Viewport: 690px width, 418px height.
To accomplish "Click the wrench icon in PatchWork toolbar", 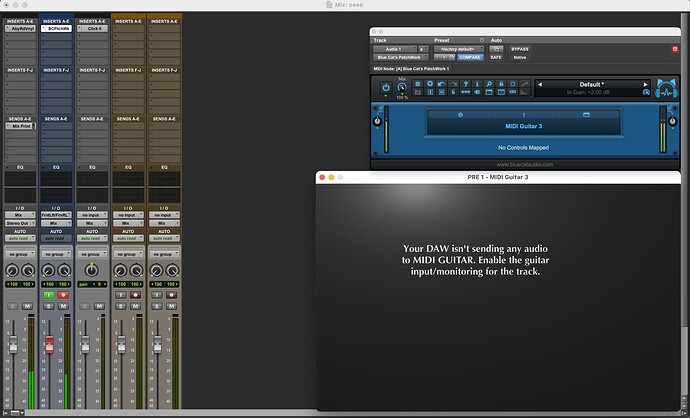I will pyautogui.click(x=525, y=84).
